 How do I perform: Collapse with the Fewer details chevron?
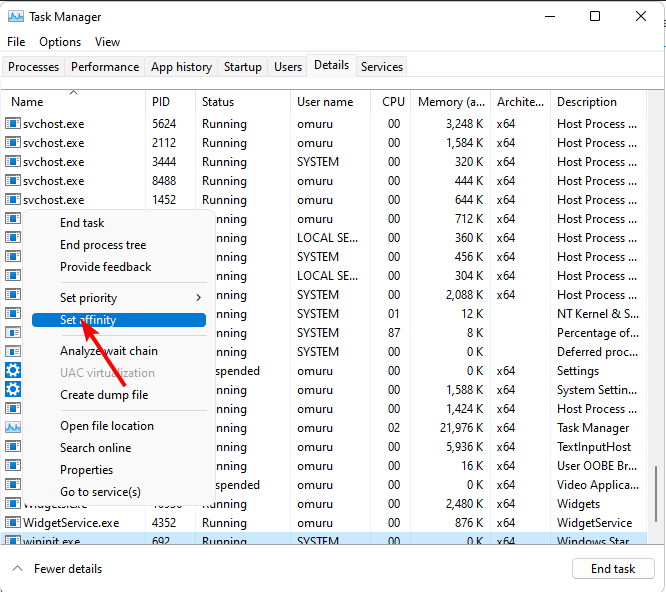pos(17,568)
